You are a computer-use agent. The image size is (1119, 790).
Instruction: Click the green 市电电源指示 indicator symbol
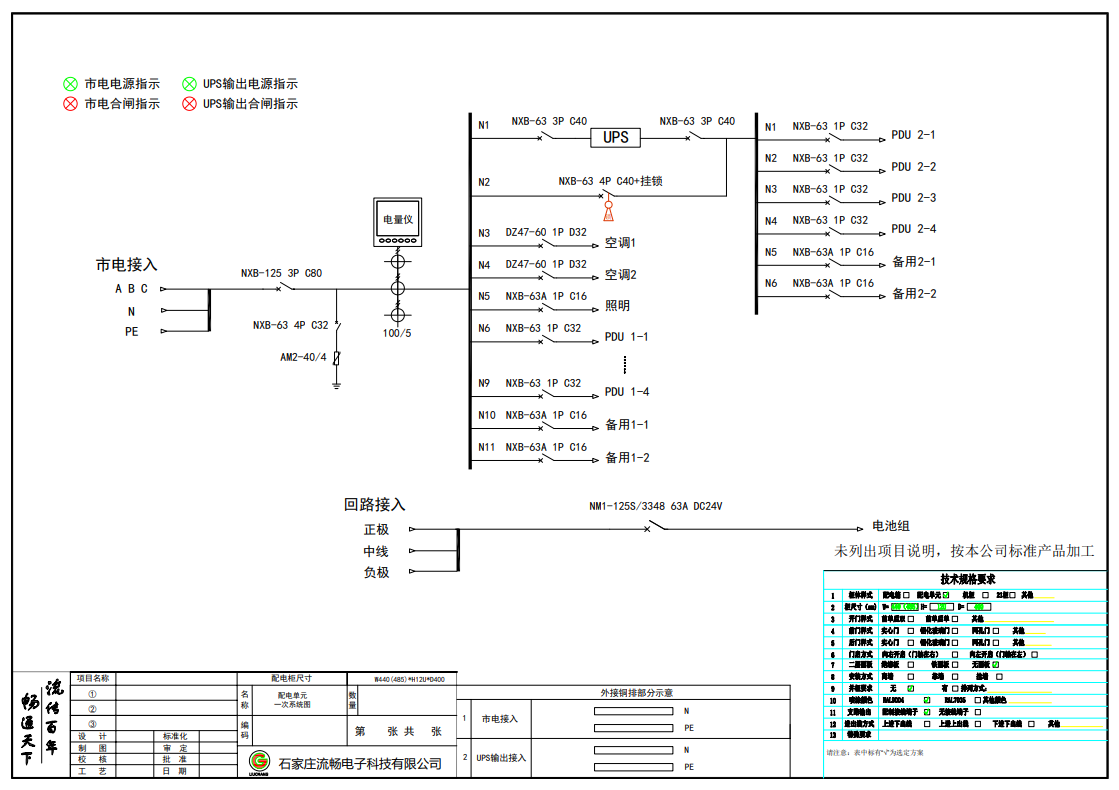click(x=70, y=84)
